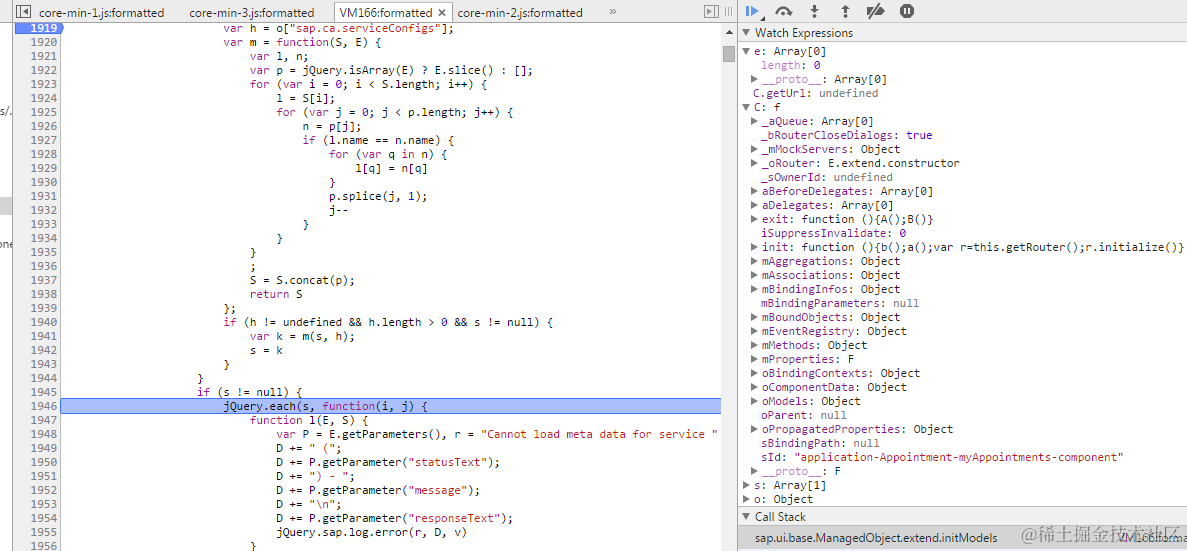Expand the oModels: Object property

755,401
